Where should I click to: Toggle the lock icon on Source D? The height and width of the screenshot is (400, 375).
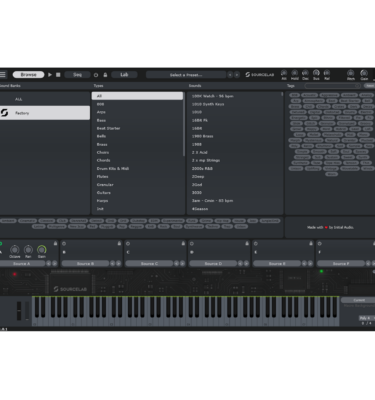click(x=247, y=243)
